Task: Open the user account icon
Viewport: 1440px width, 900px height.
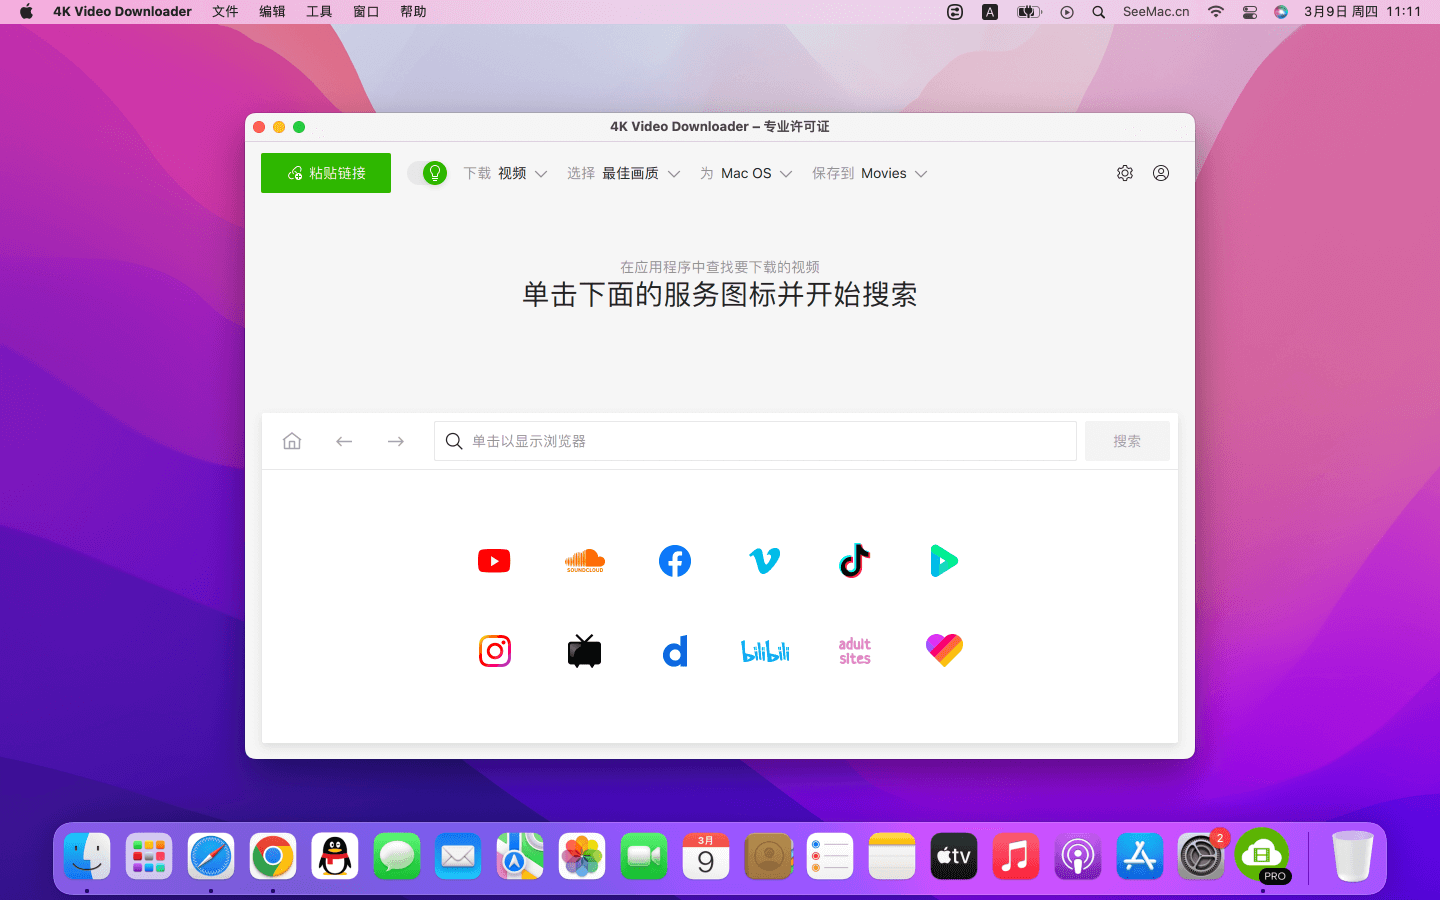Action: (1161, 173)
